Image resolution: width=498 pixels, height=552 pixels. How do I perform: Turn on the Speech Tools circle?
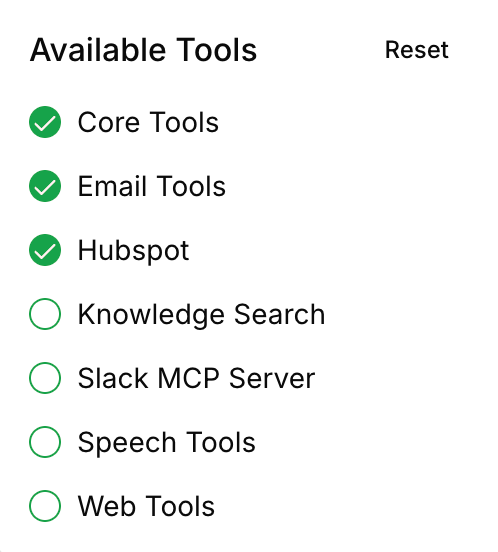pos(45,442)
